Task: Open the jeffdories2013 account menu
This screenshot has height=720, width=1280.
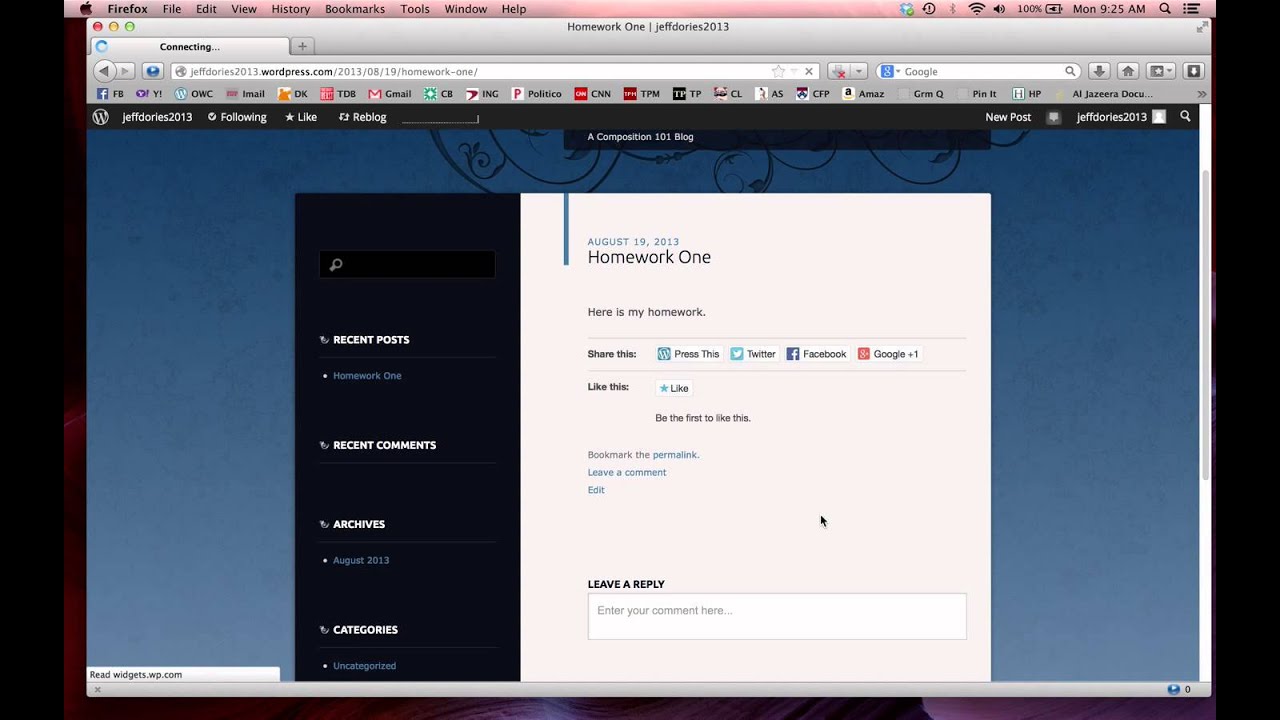Action: click(1121, 117)
